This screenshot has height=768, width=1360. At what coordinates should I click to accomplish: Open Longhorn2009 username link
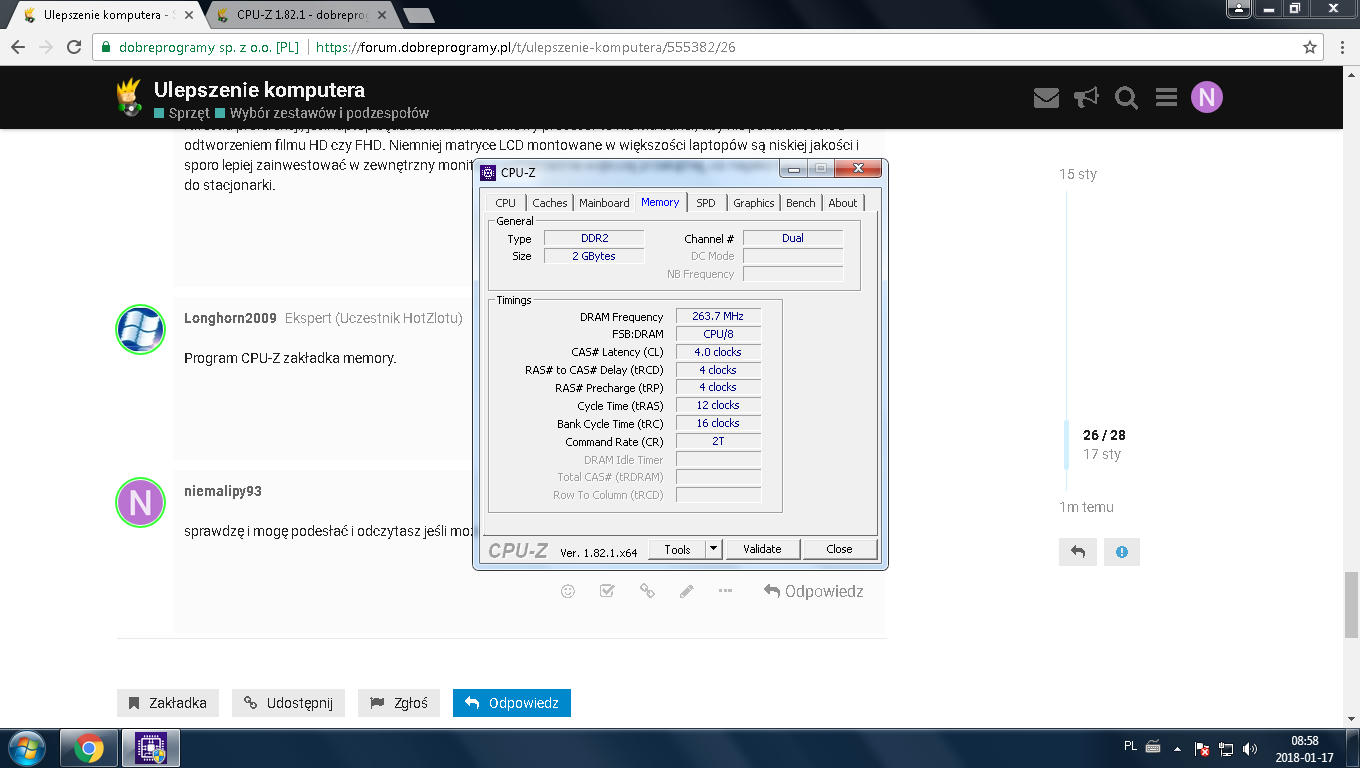[230, 318]
